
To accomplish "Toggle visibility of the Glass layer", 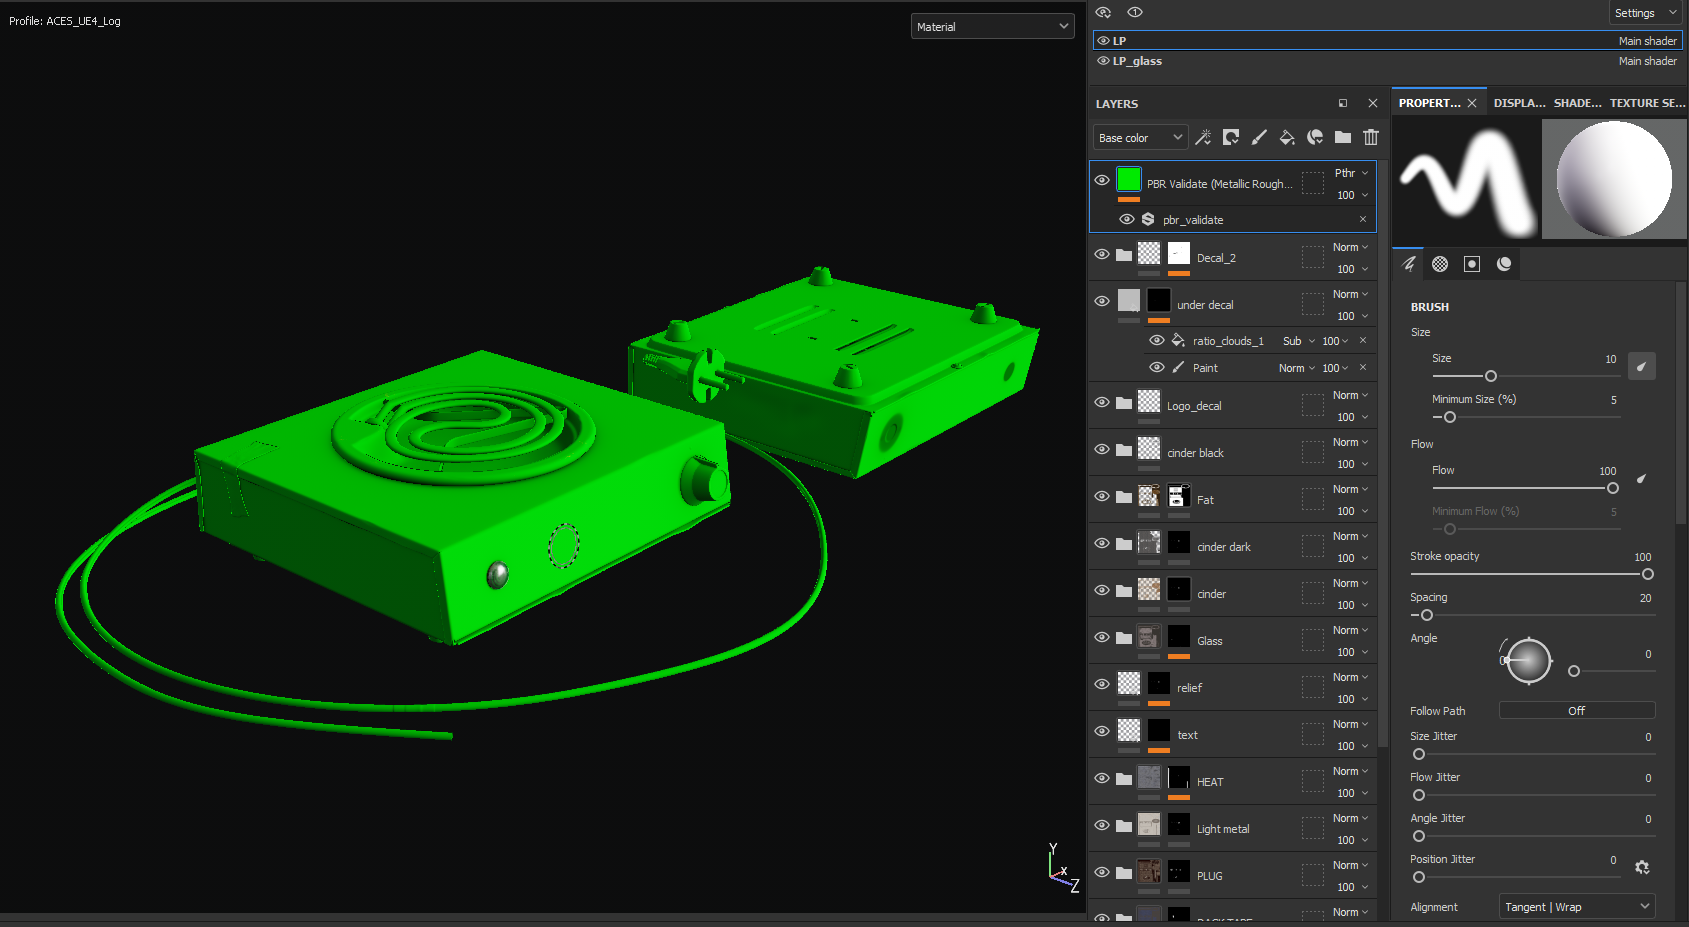I will click(x=1102, y=638).
